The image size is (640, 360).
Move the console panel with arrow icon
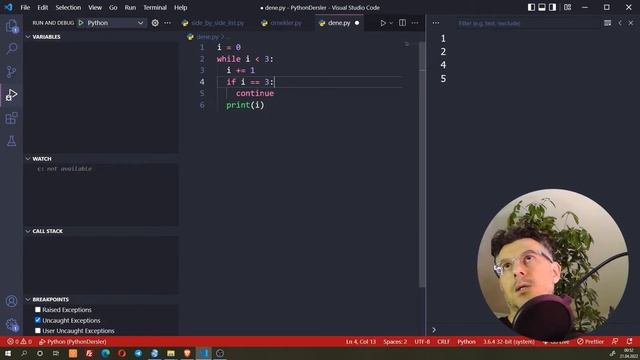tap(620, 23)
